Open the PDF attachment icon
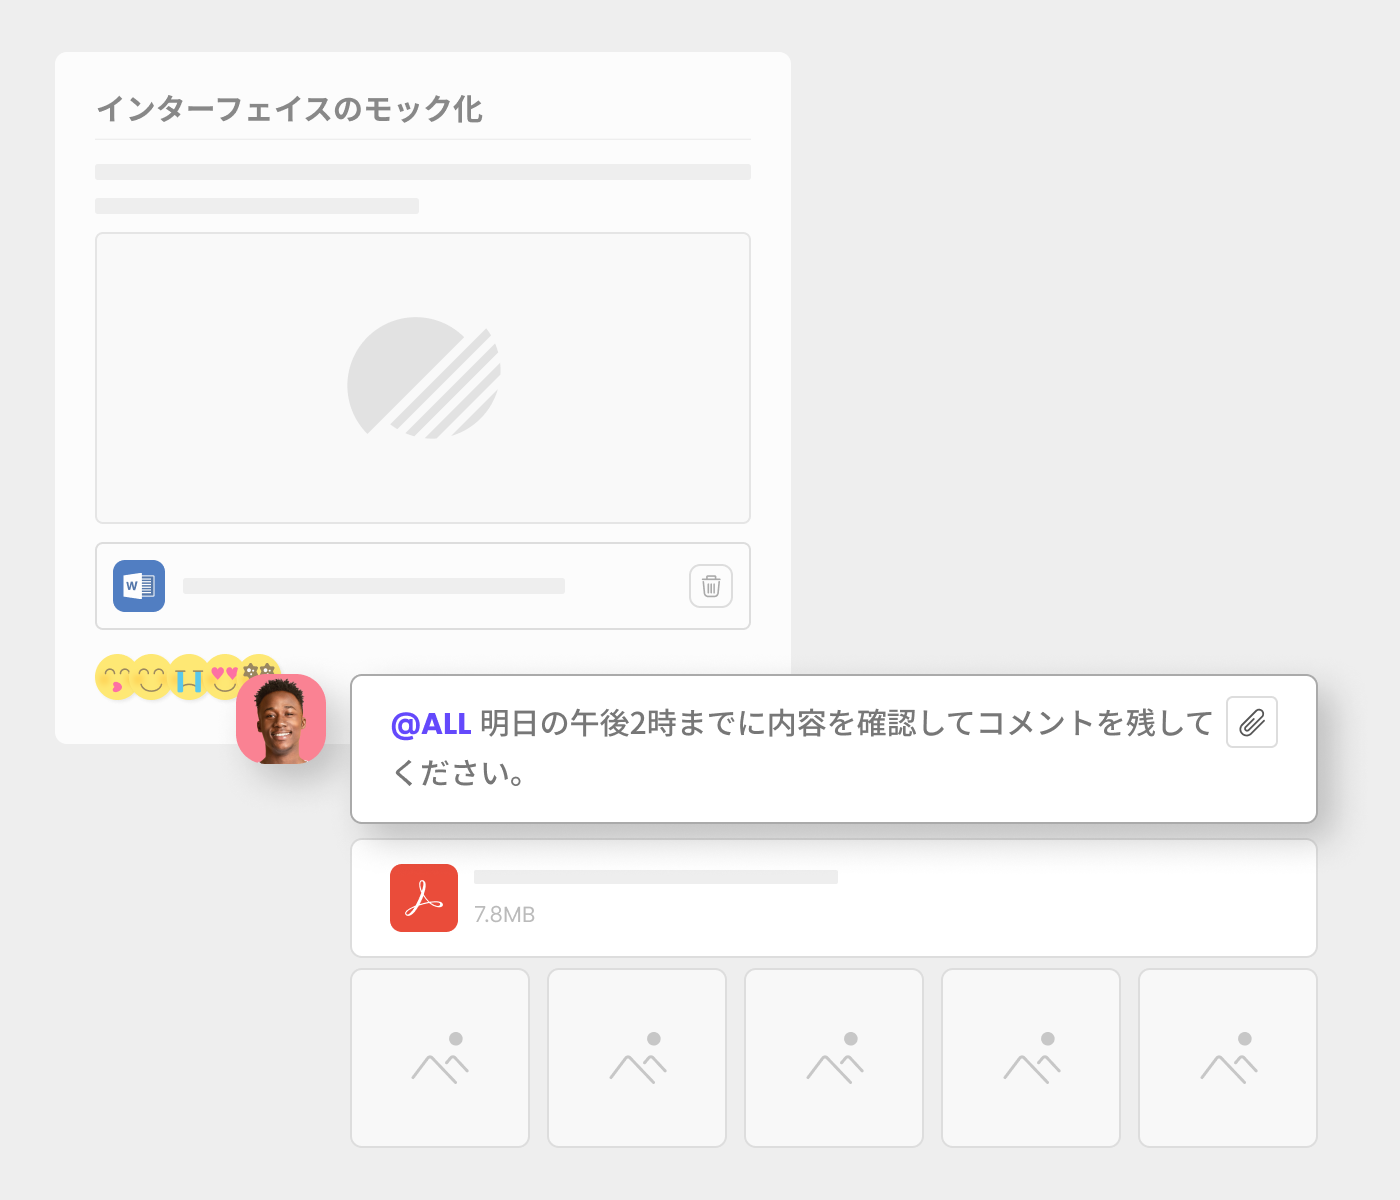The image size is (1400, 1200). click(424, 898)
